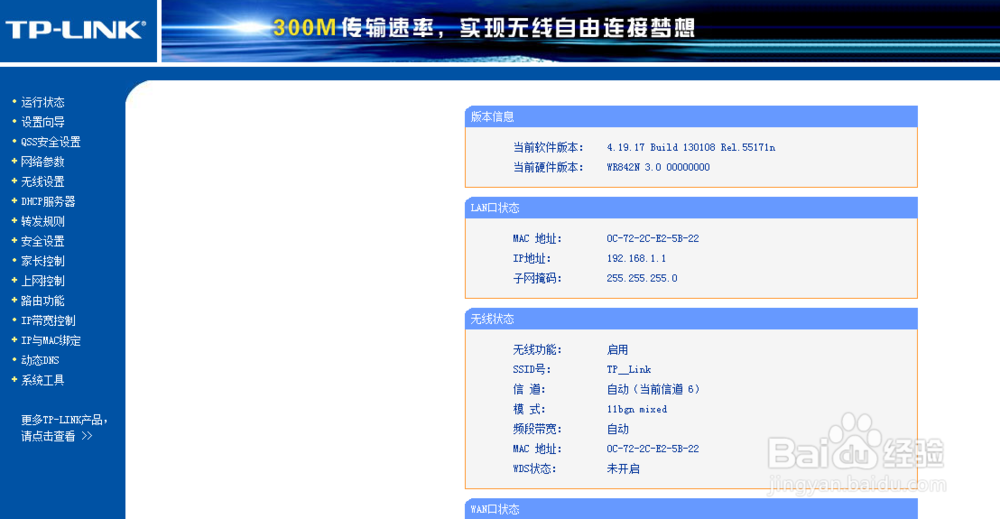Click the LAN口状态 MAC address value

click(652, 238)
